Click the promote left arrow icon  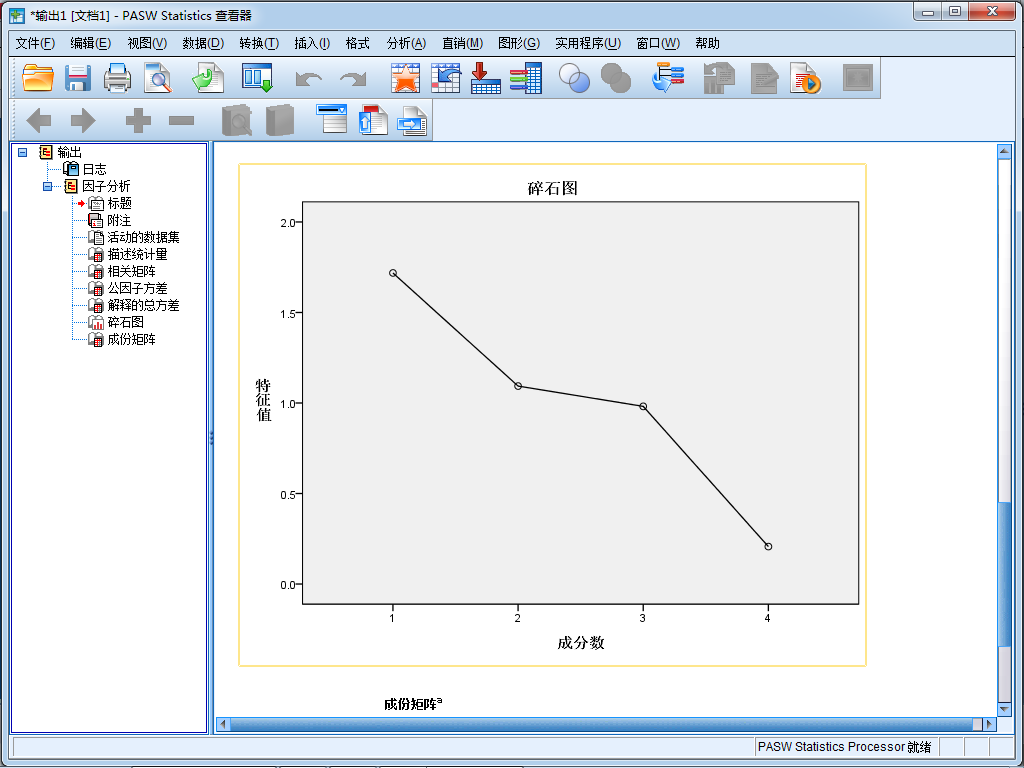[x=39, y=120]
